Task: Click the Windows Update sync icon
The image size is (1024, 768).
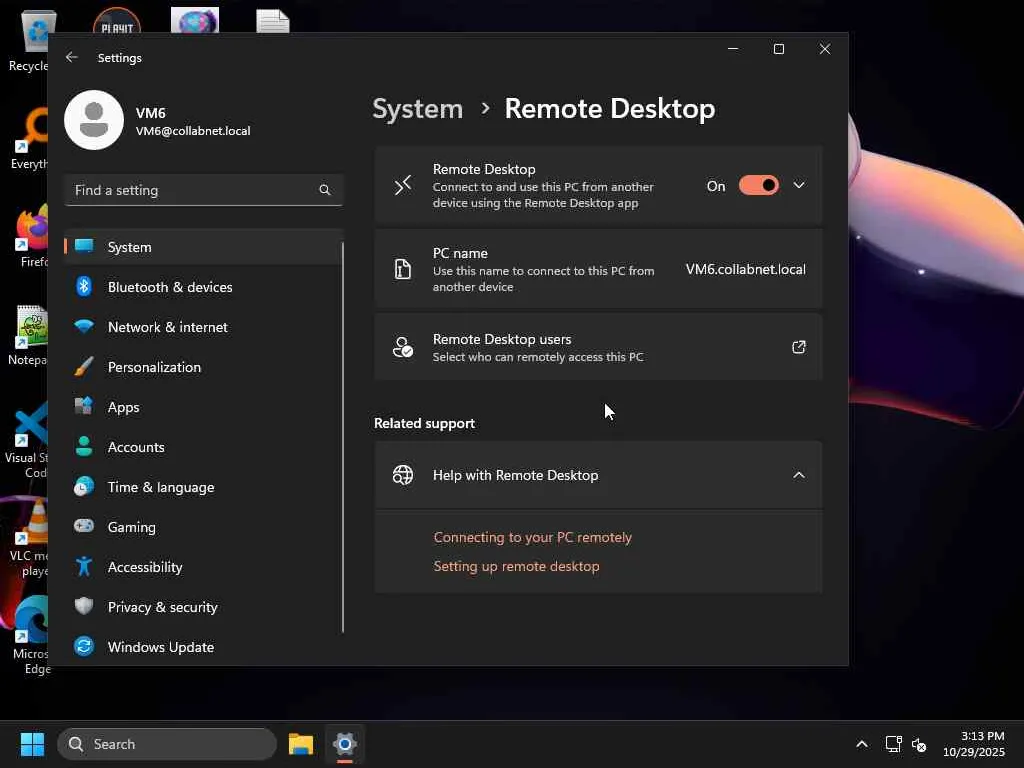Action: coord(85,647)
